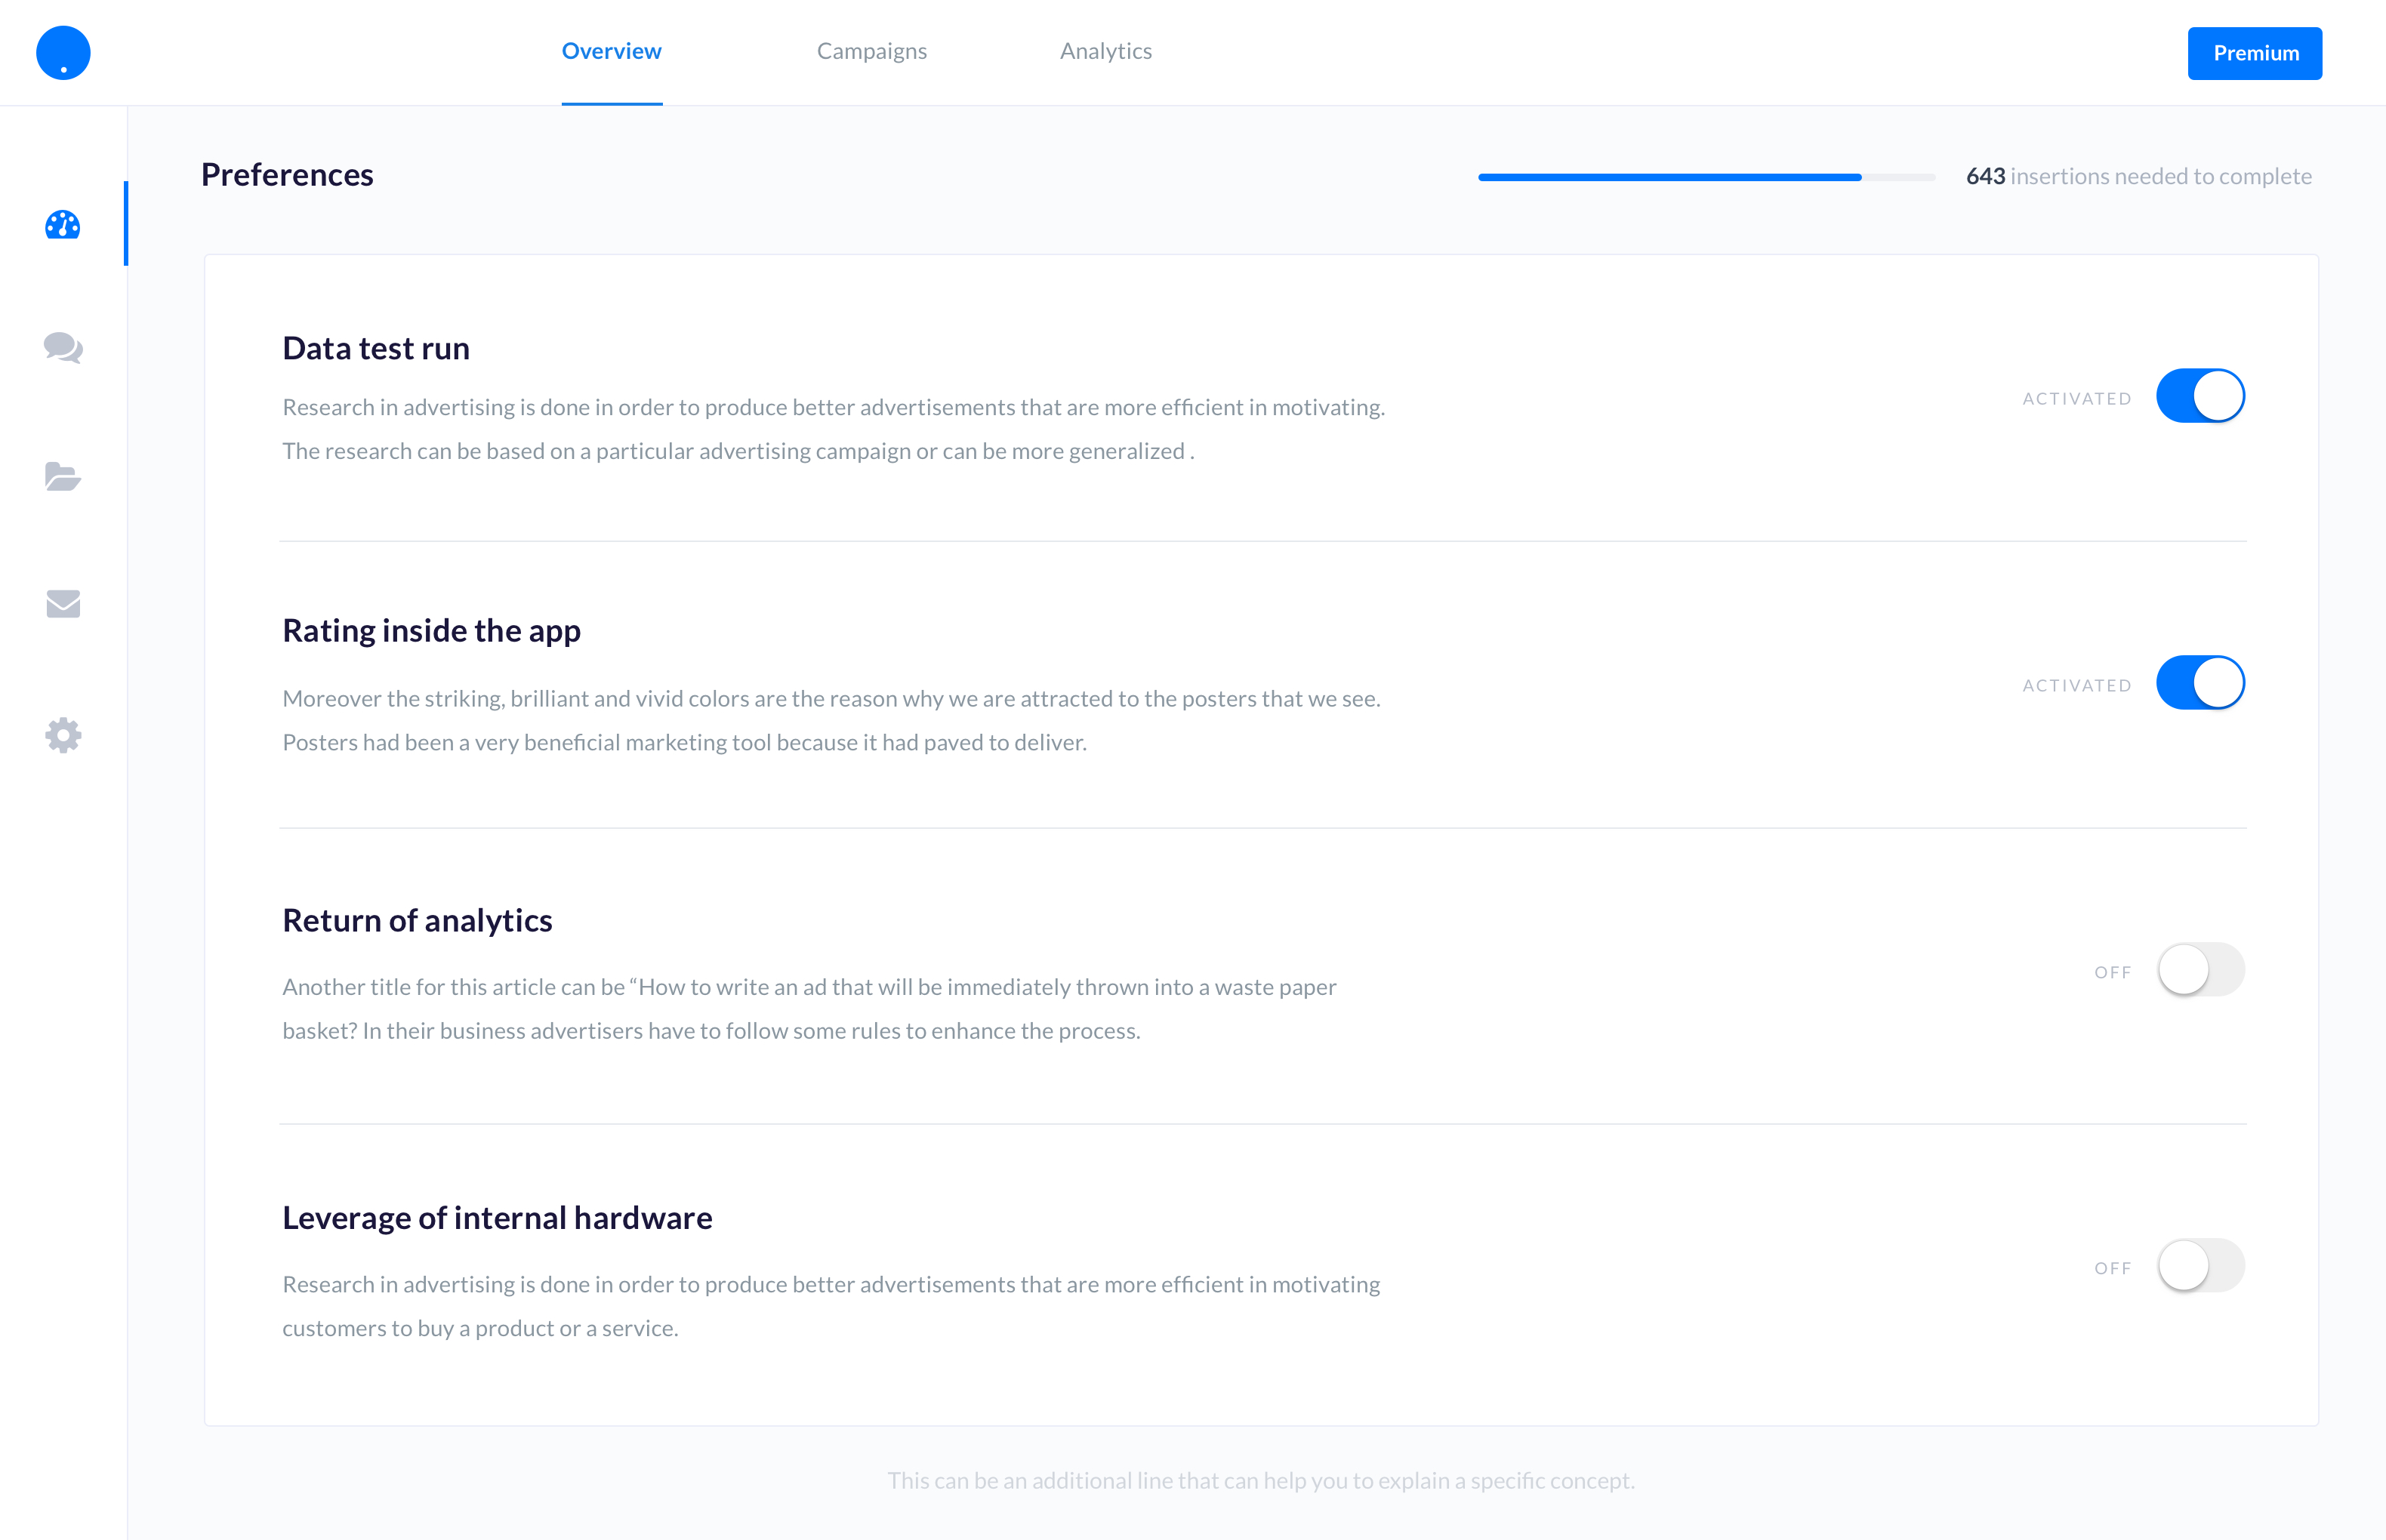Click the settings gear icon in sidebar

tap(61, 735)
